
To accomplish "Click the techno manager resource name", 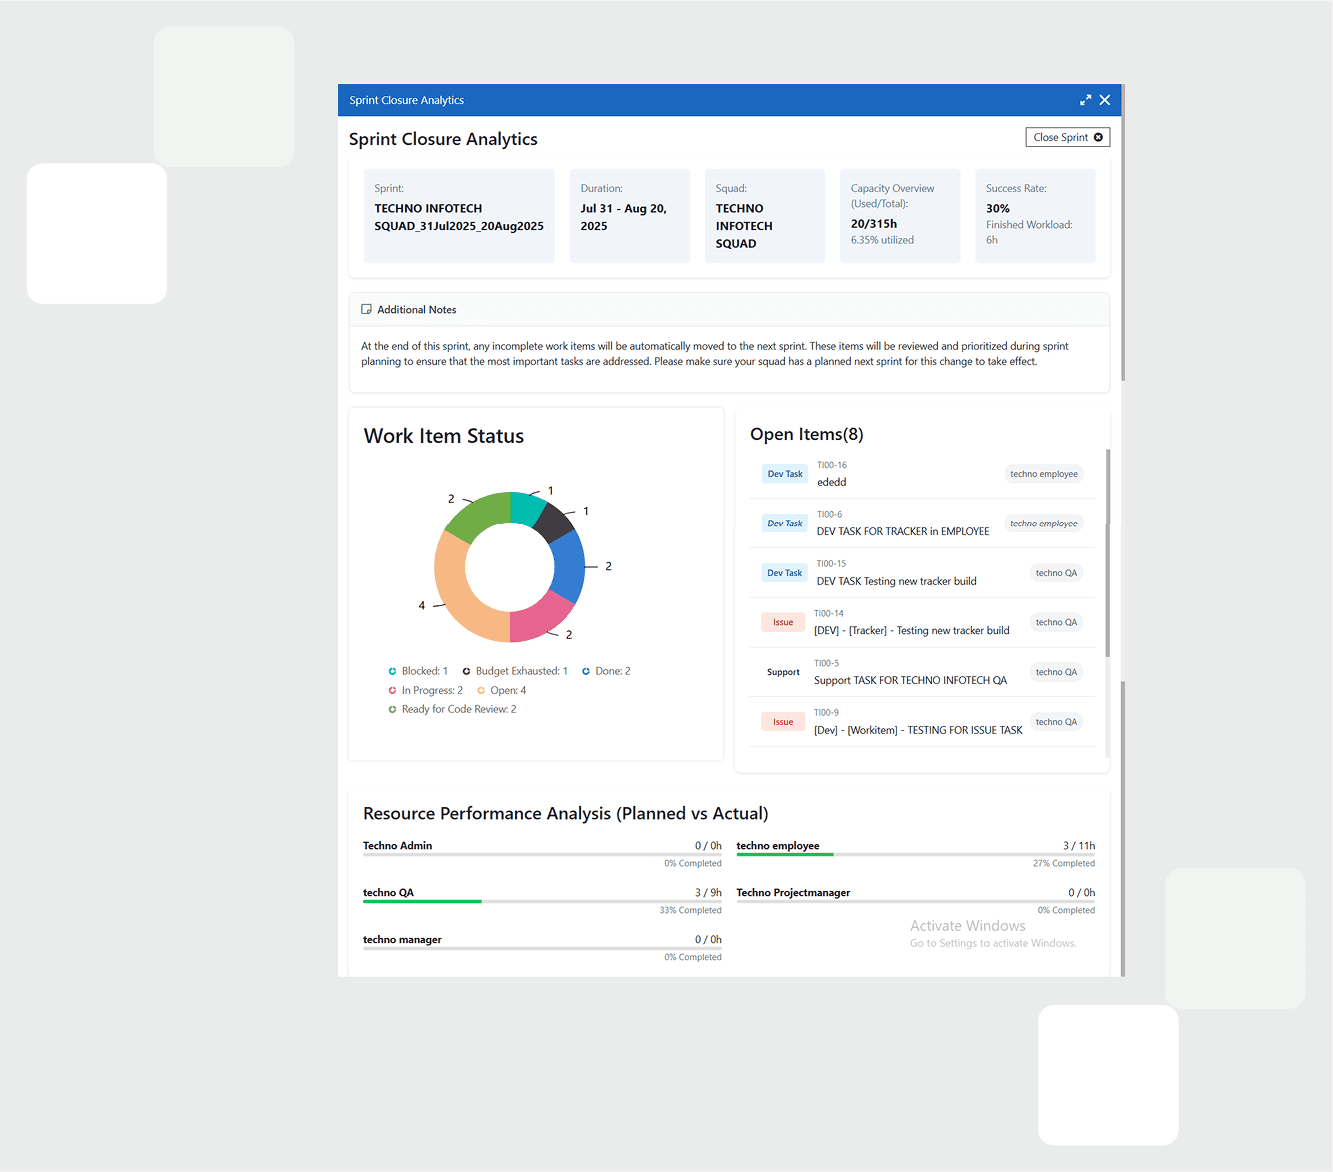I will [x=402, y=940].
